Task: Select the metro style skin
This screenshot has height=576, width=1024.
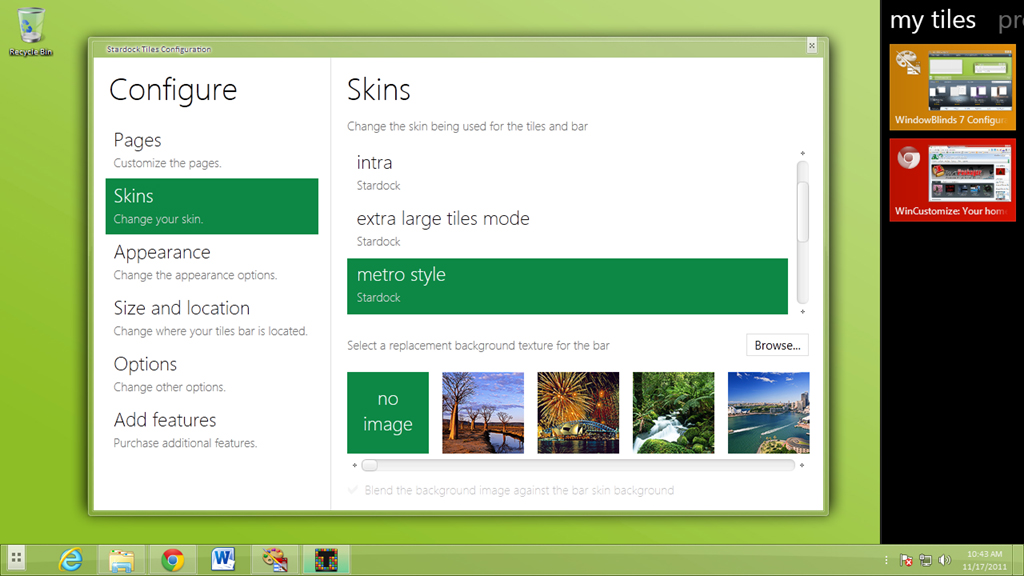Action: click(567, 286)
